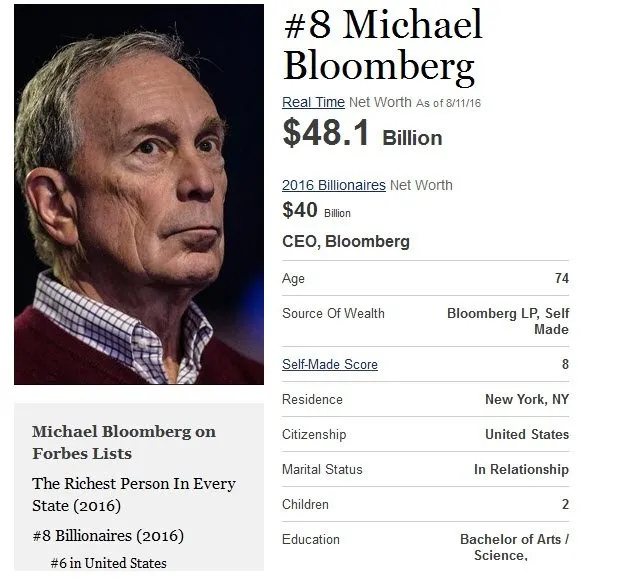
Task: Click Michael Bloomberg's portrait photo
Action: [x=139, y=194]
